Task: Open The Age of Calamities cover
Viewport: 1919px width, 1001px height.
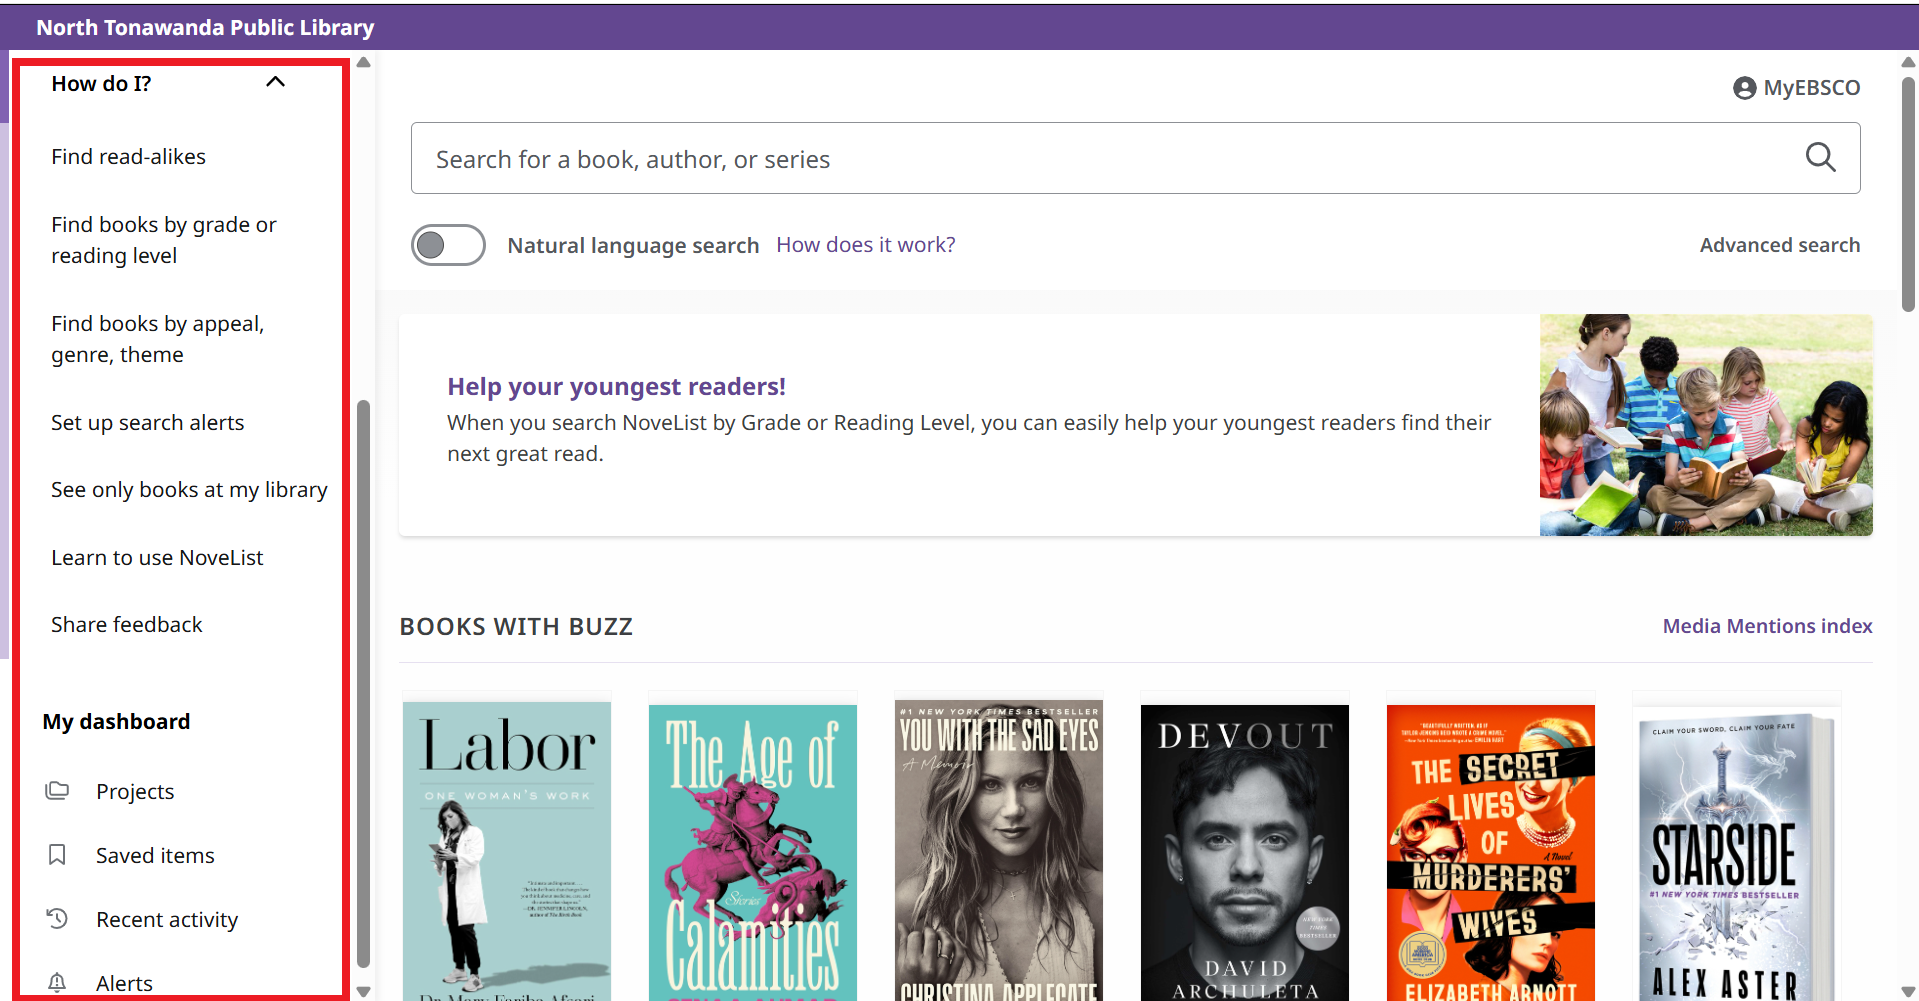Action: (753, 852)
